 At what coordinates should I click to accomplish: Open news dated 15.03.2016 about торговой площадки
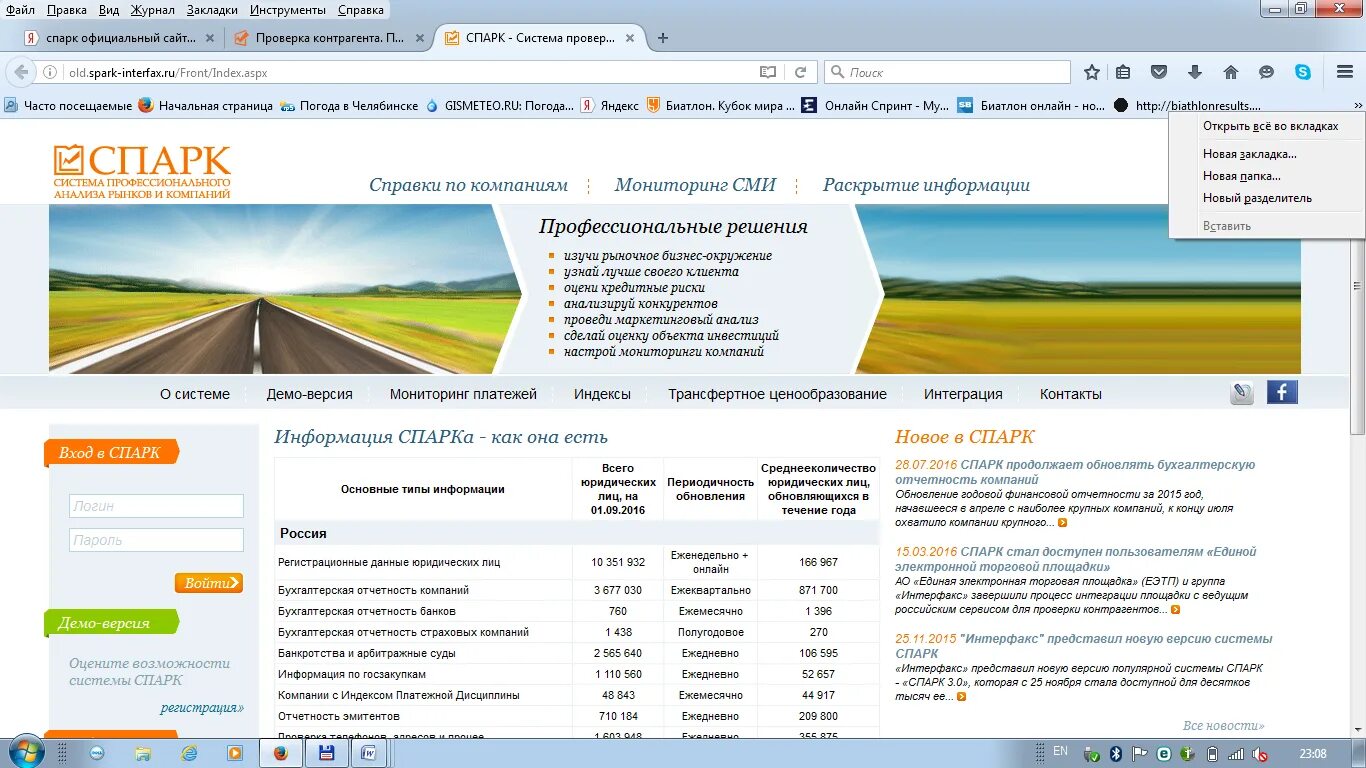(x=1075, y=559)
